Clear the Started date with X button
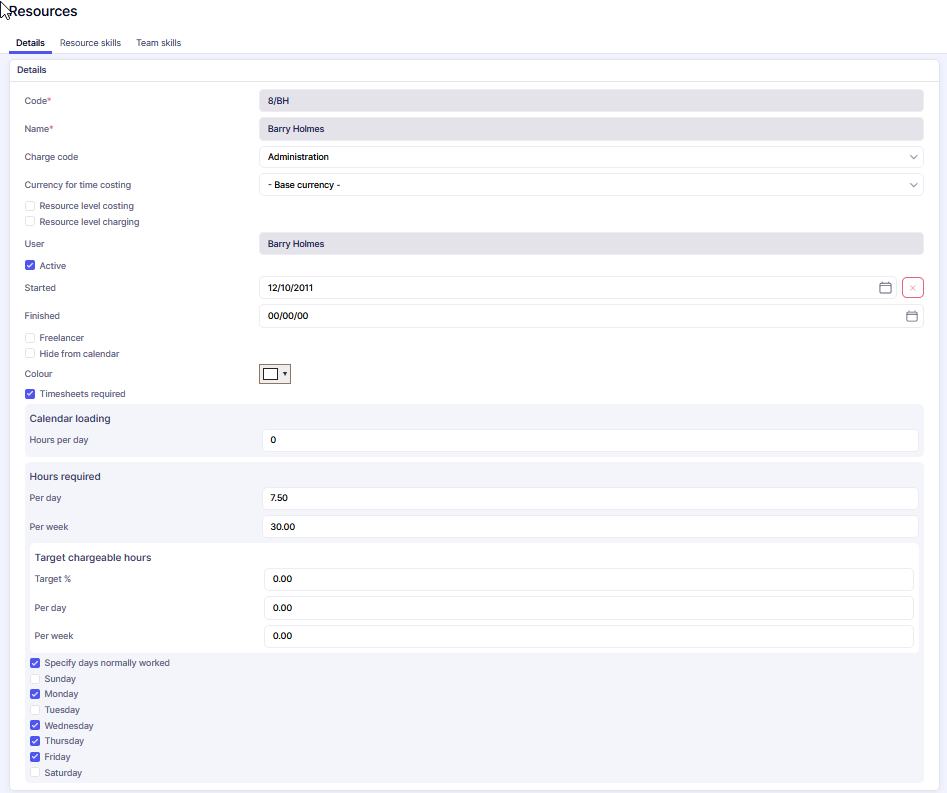947x793 pixels. pyautogui.click(x=912, y=288)
